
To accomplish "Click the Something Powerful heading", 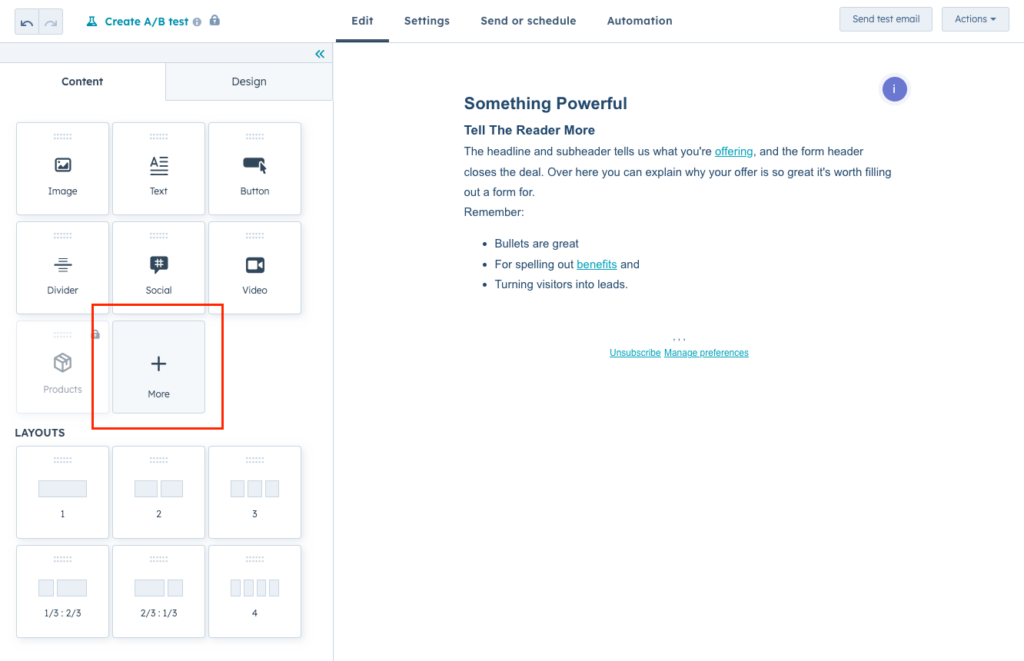I will (545, 103).
